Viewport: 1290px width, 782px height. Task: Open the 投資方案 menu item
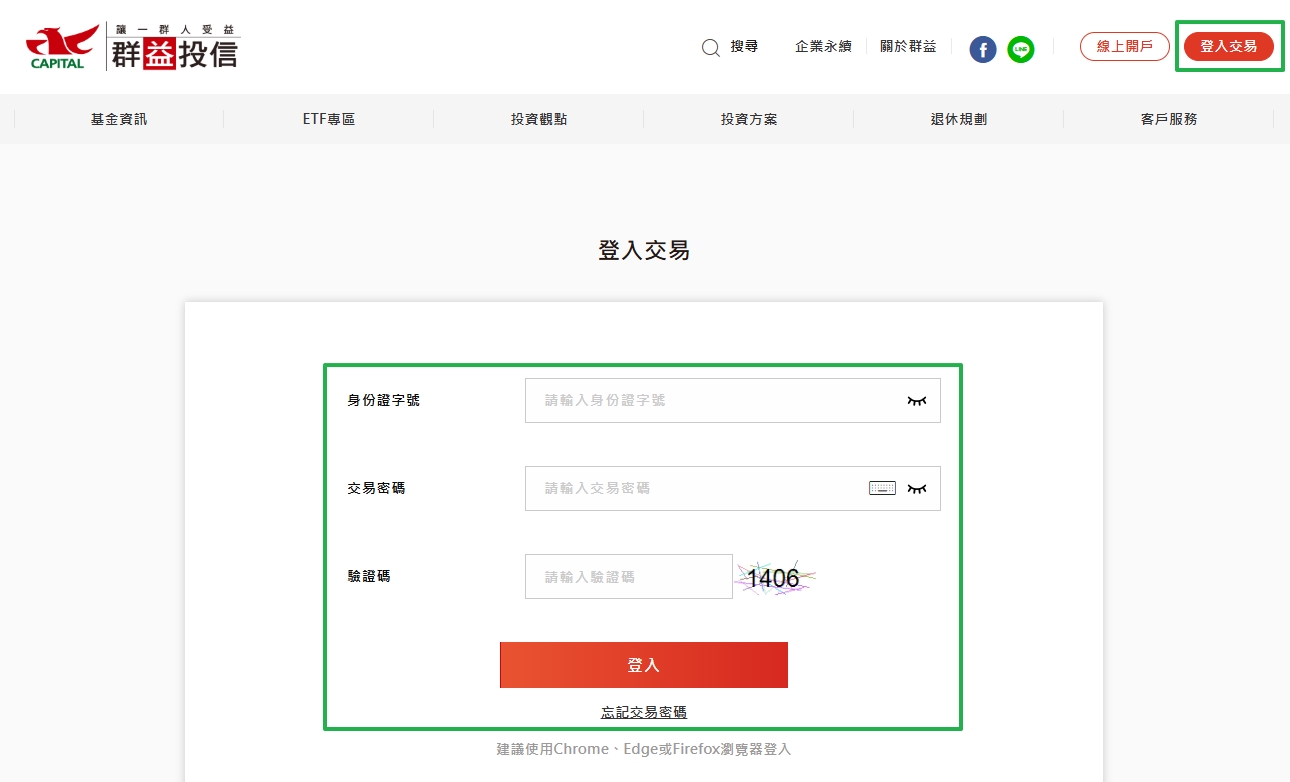749,119
